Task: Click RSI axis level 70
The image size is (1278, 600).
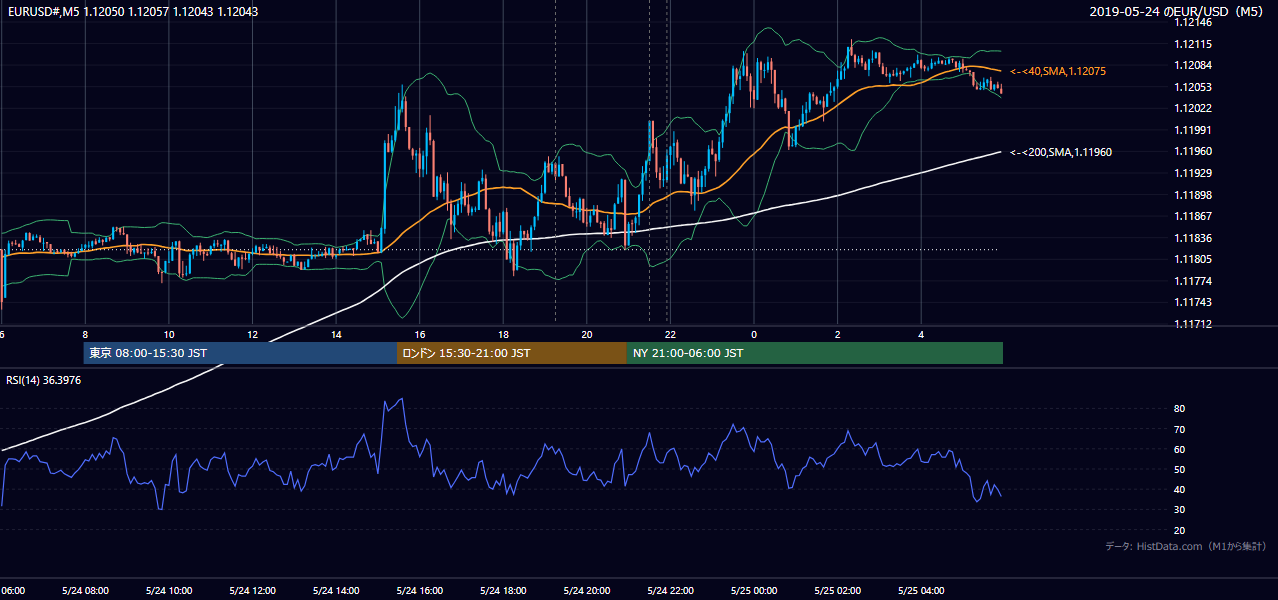Action: point(1180,429)
